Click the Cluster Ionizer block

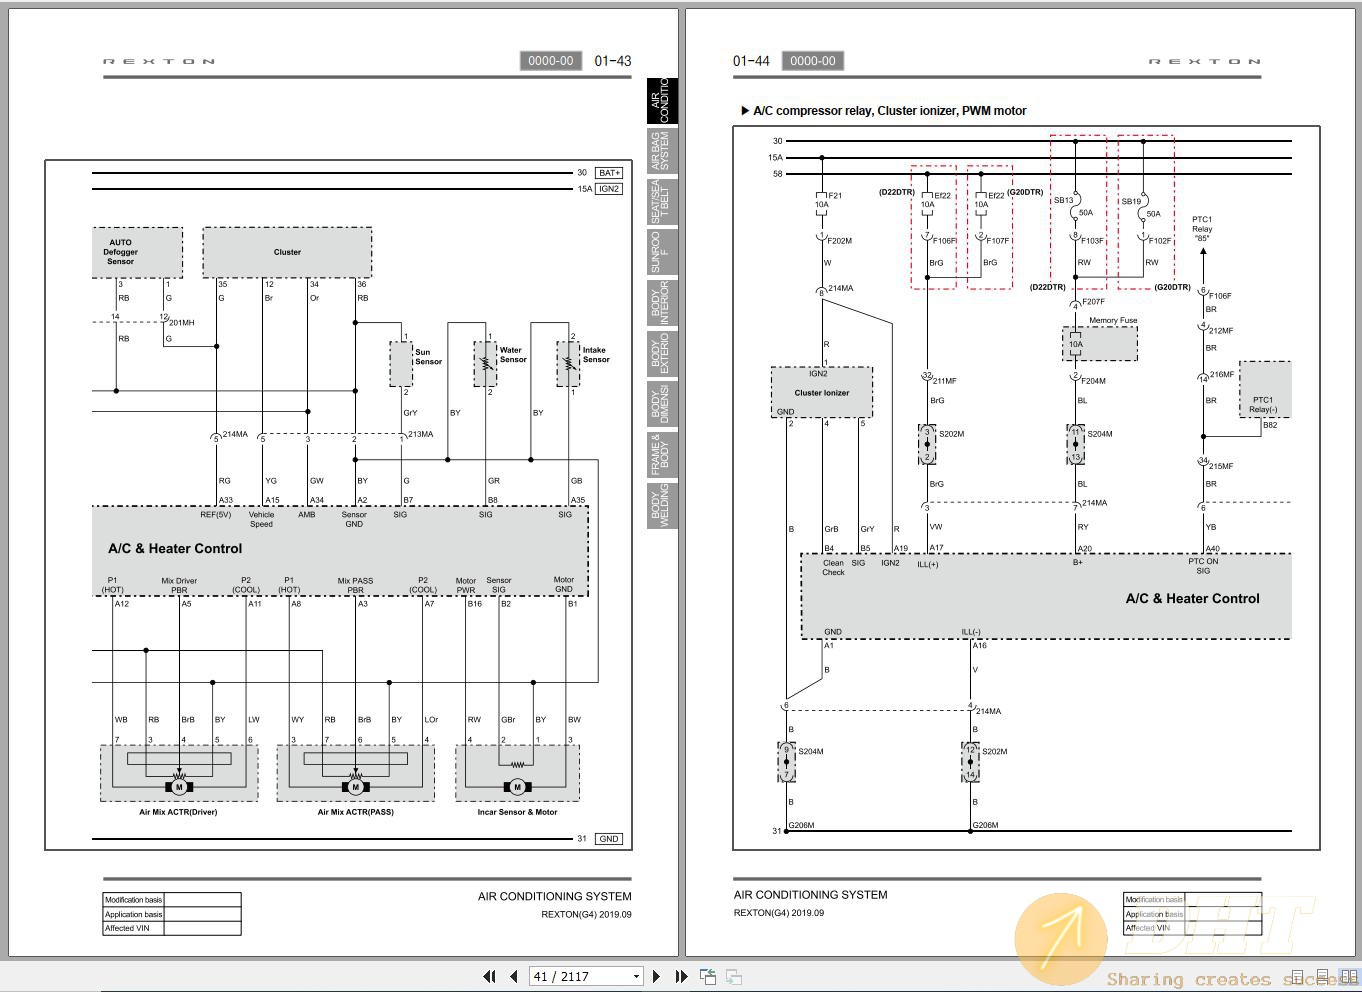pos(822,393)
